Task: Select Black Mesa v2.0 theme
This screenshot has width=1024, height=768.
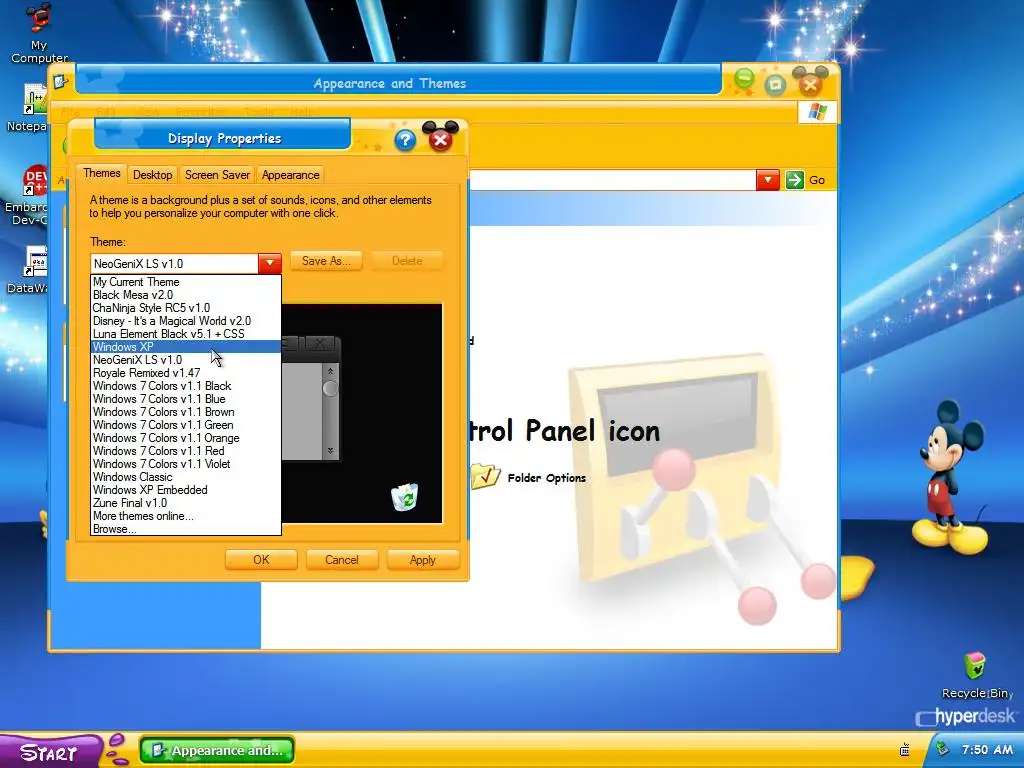Action: click(x=186, y=295)
